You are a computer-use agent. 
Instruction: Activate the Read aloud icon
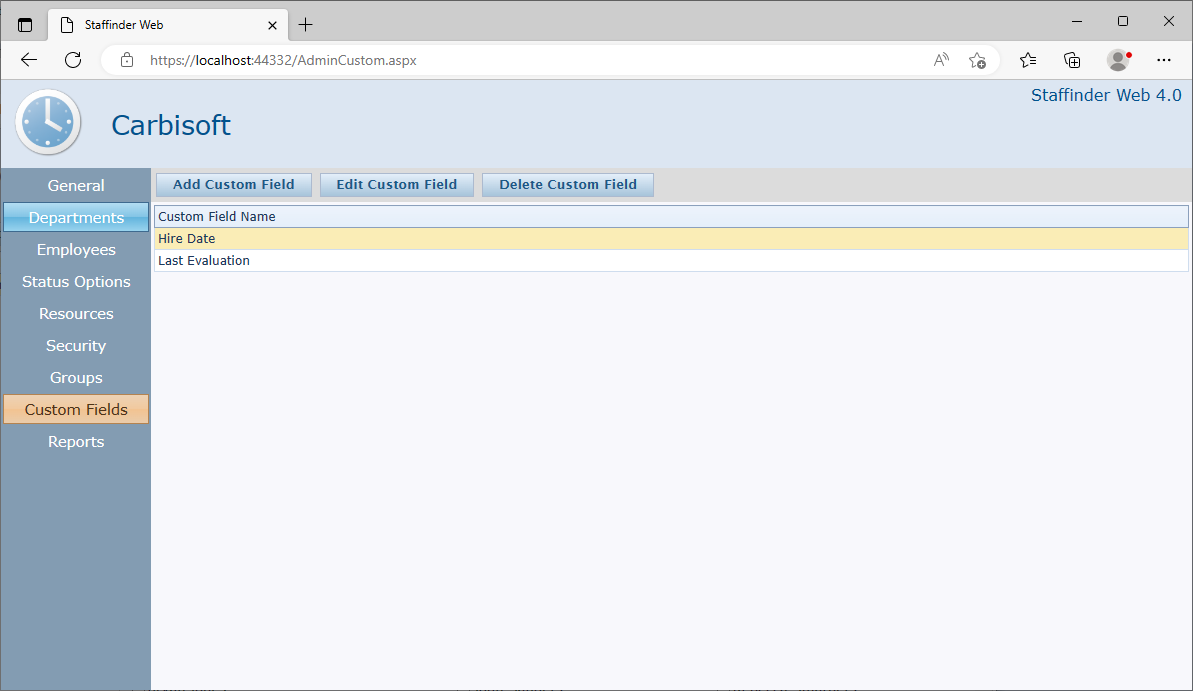(941, 60)
